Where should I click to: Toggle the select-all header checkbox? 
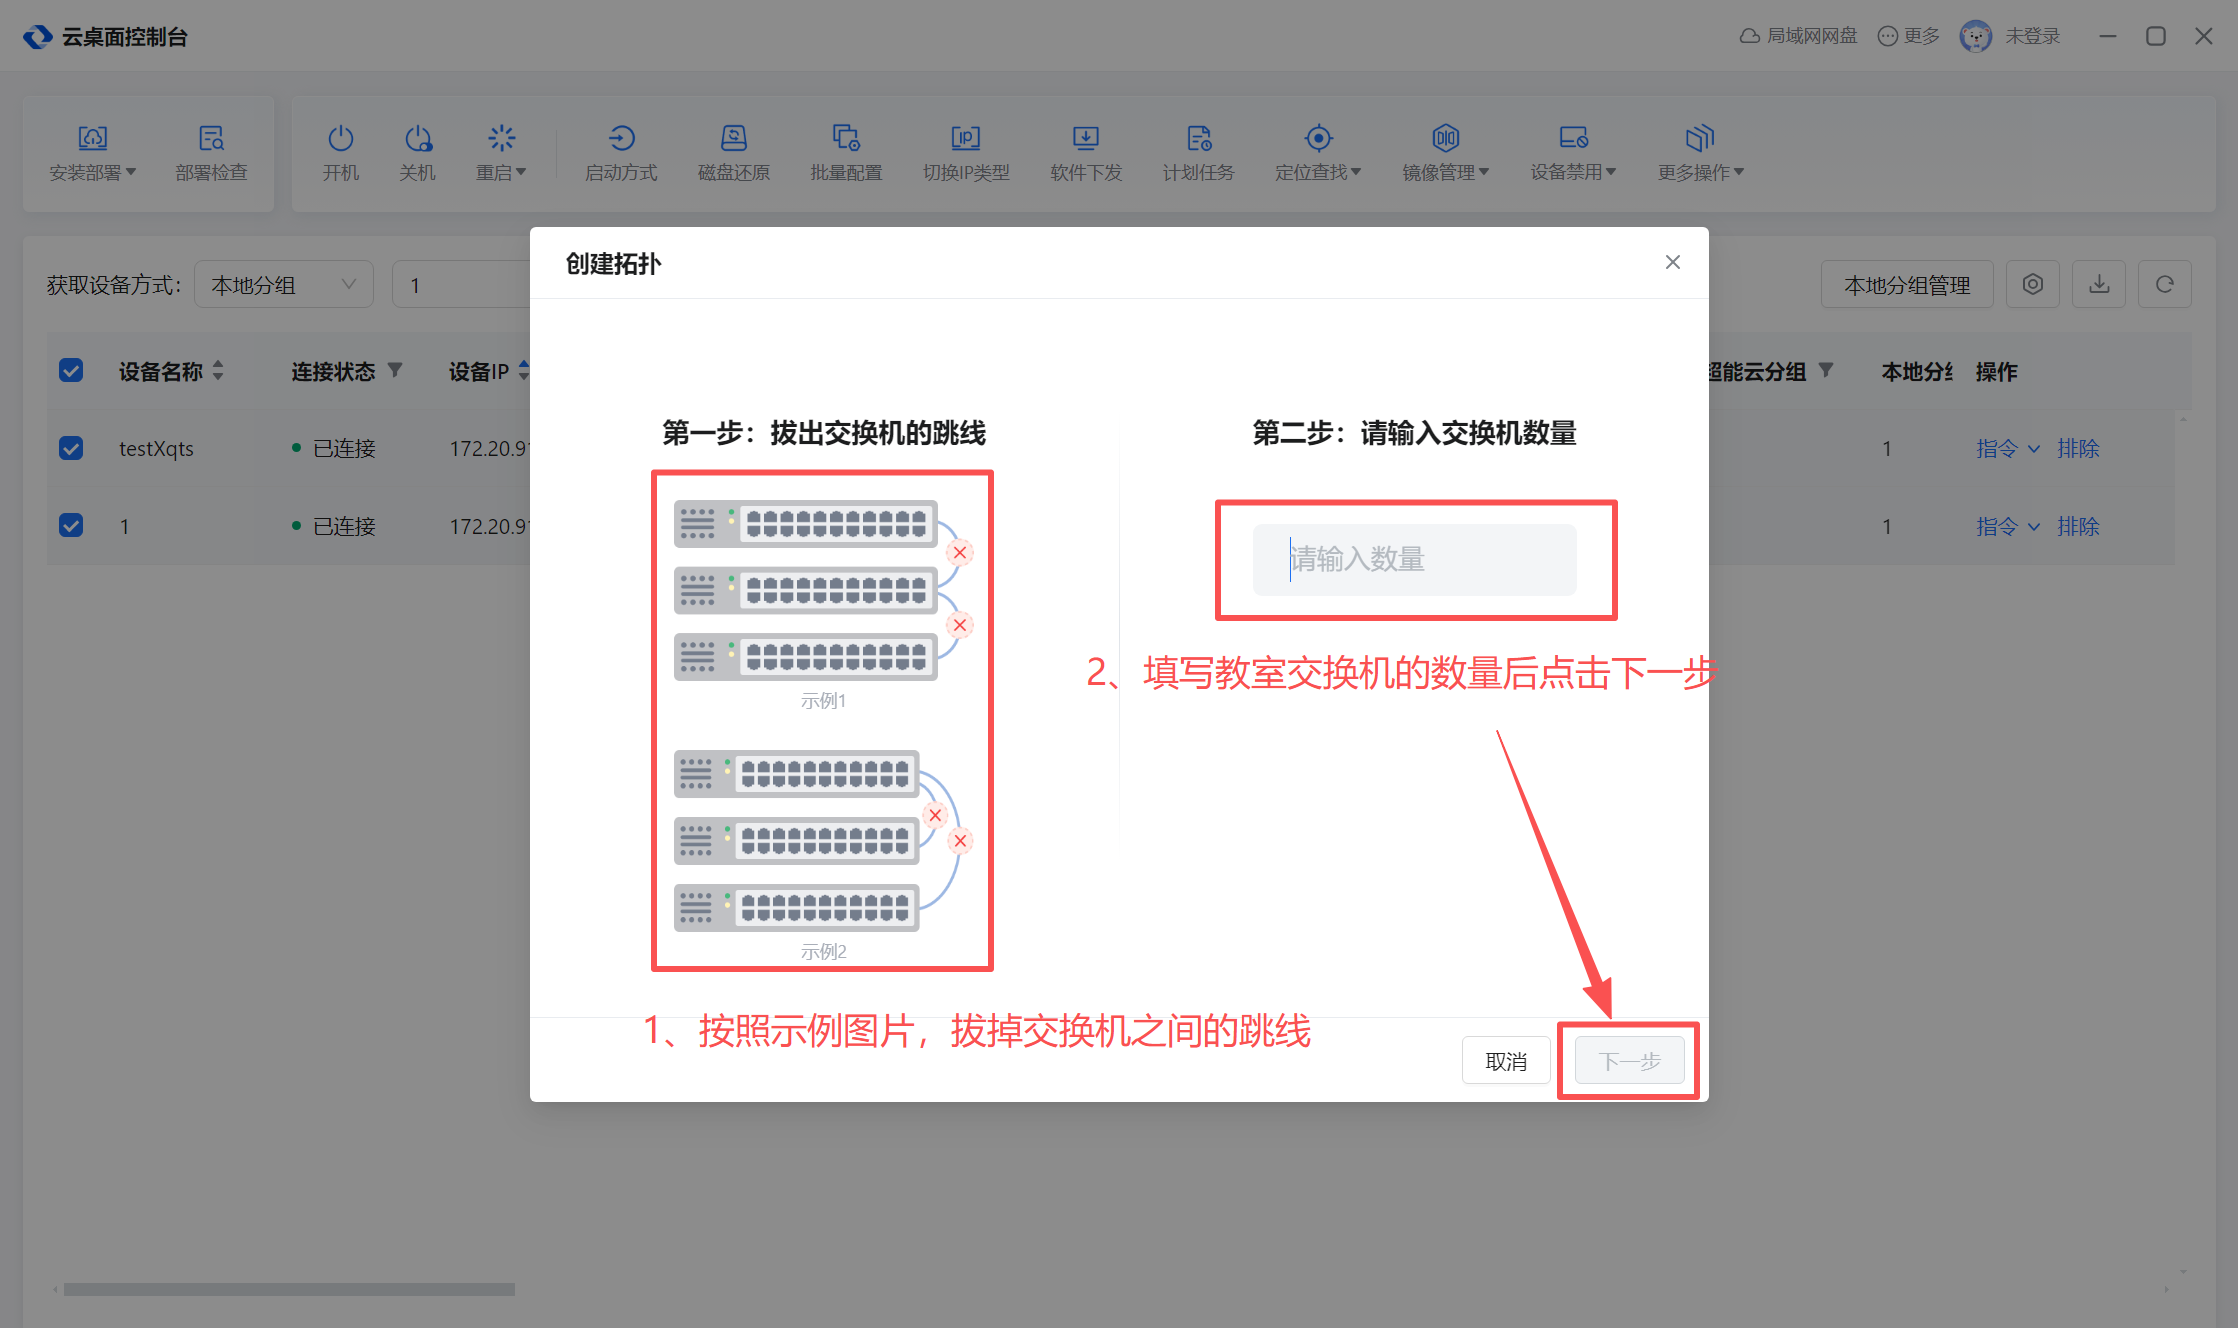click(71, 371)
